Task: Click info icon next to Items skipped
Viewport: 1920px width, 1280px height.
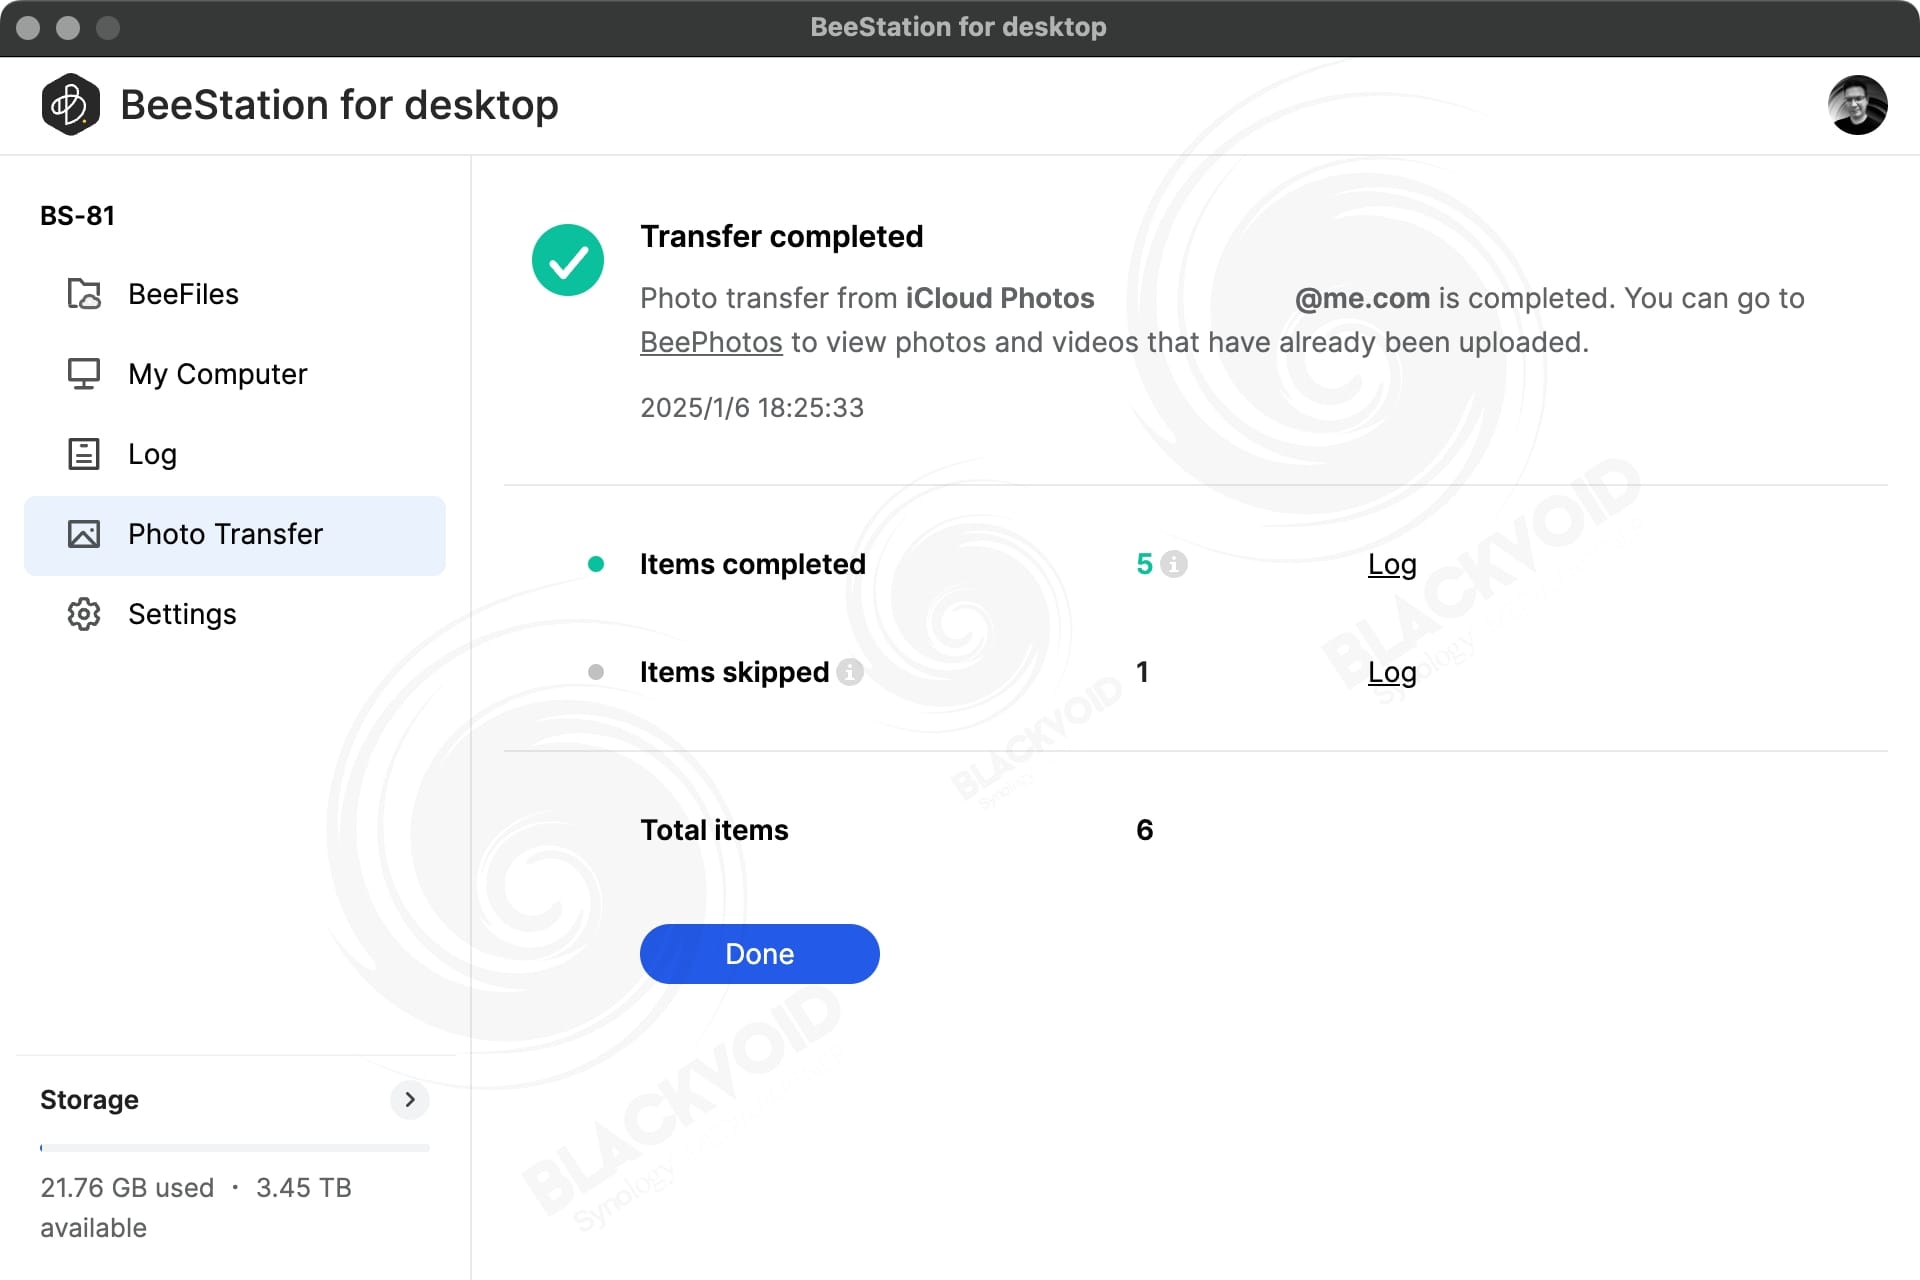Action: pos(850,672)
